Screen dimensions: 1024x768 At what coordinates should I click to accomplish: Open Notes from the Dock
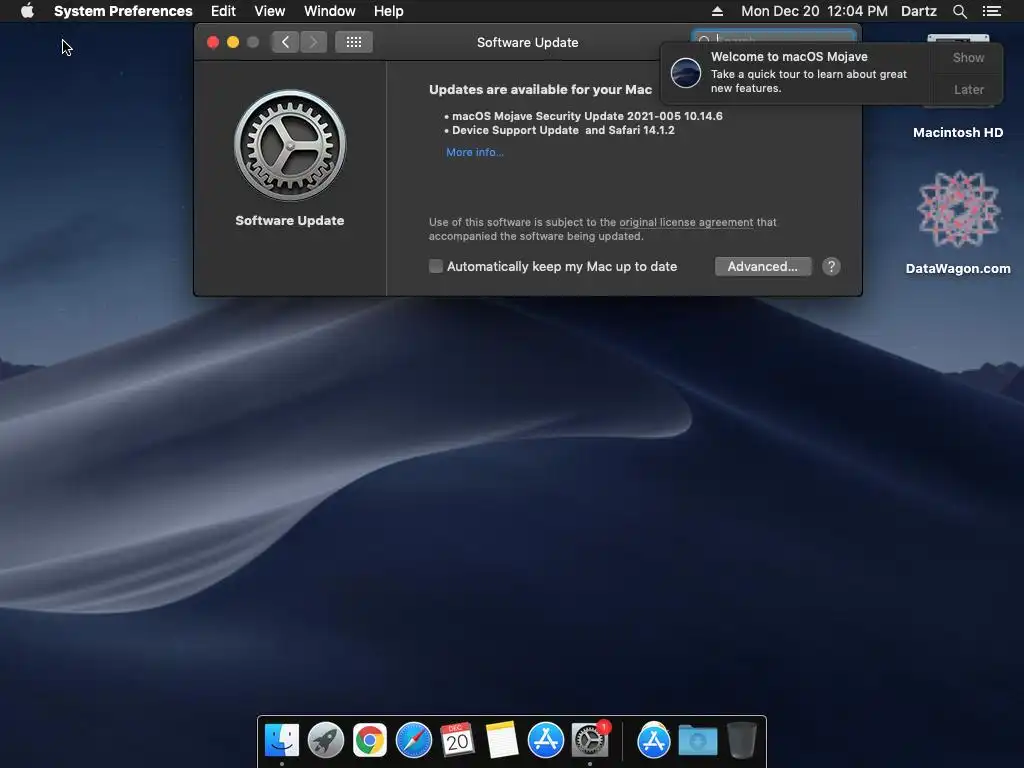(502, 740)
